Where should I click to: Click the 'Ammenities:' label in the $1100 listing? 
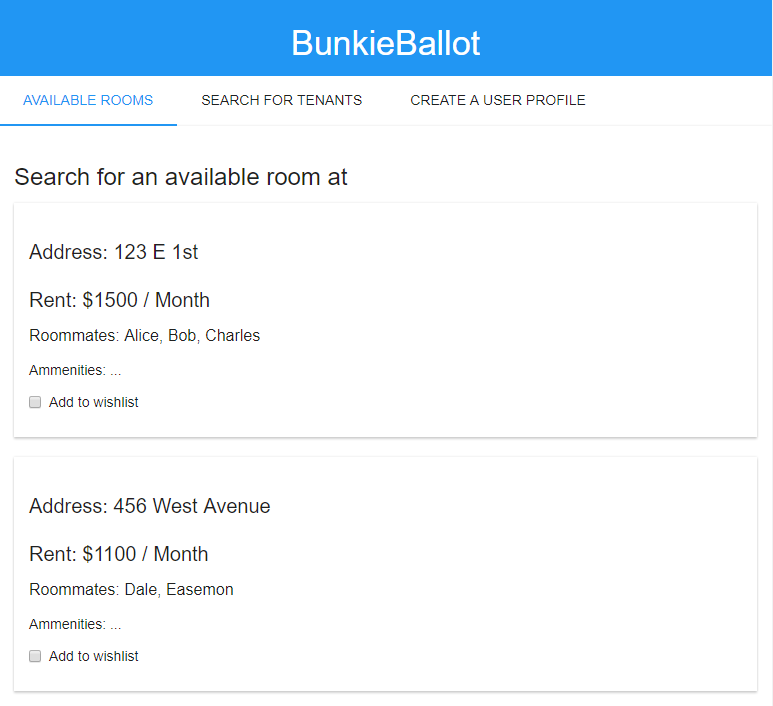(x=67, y=624)
